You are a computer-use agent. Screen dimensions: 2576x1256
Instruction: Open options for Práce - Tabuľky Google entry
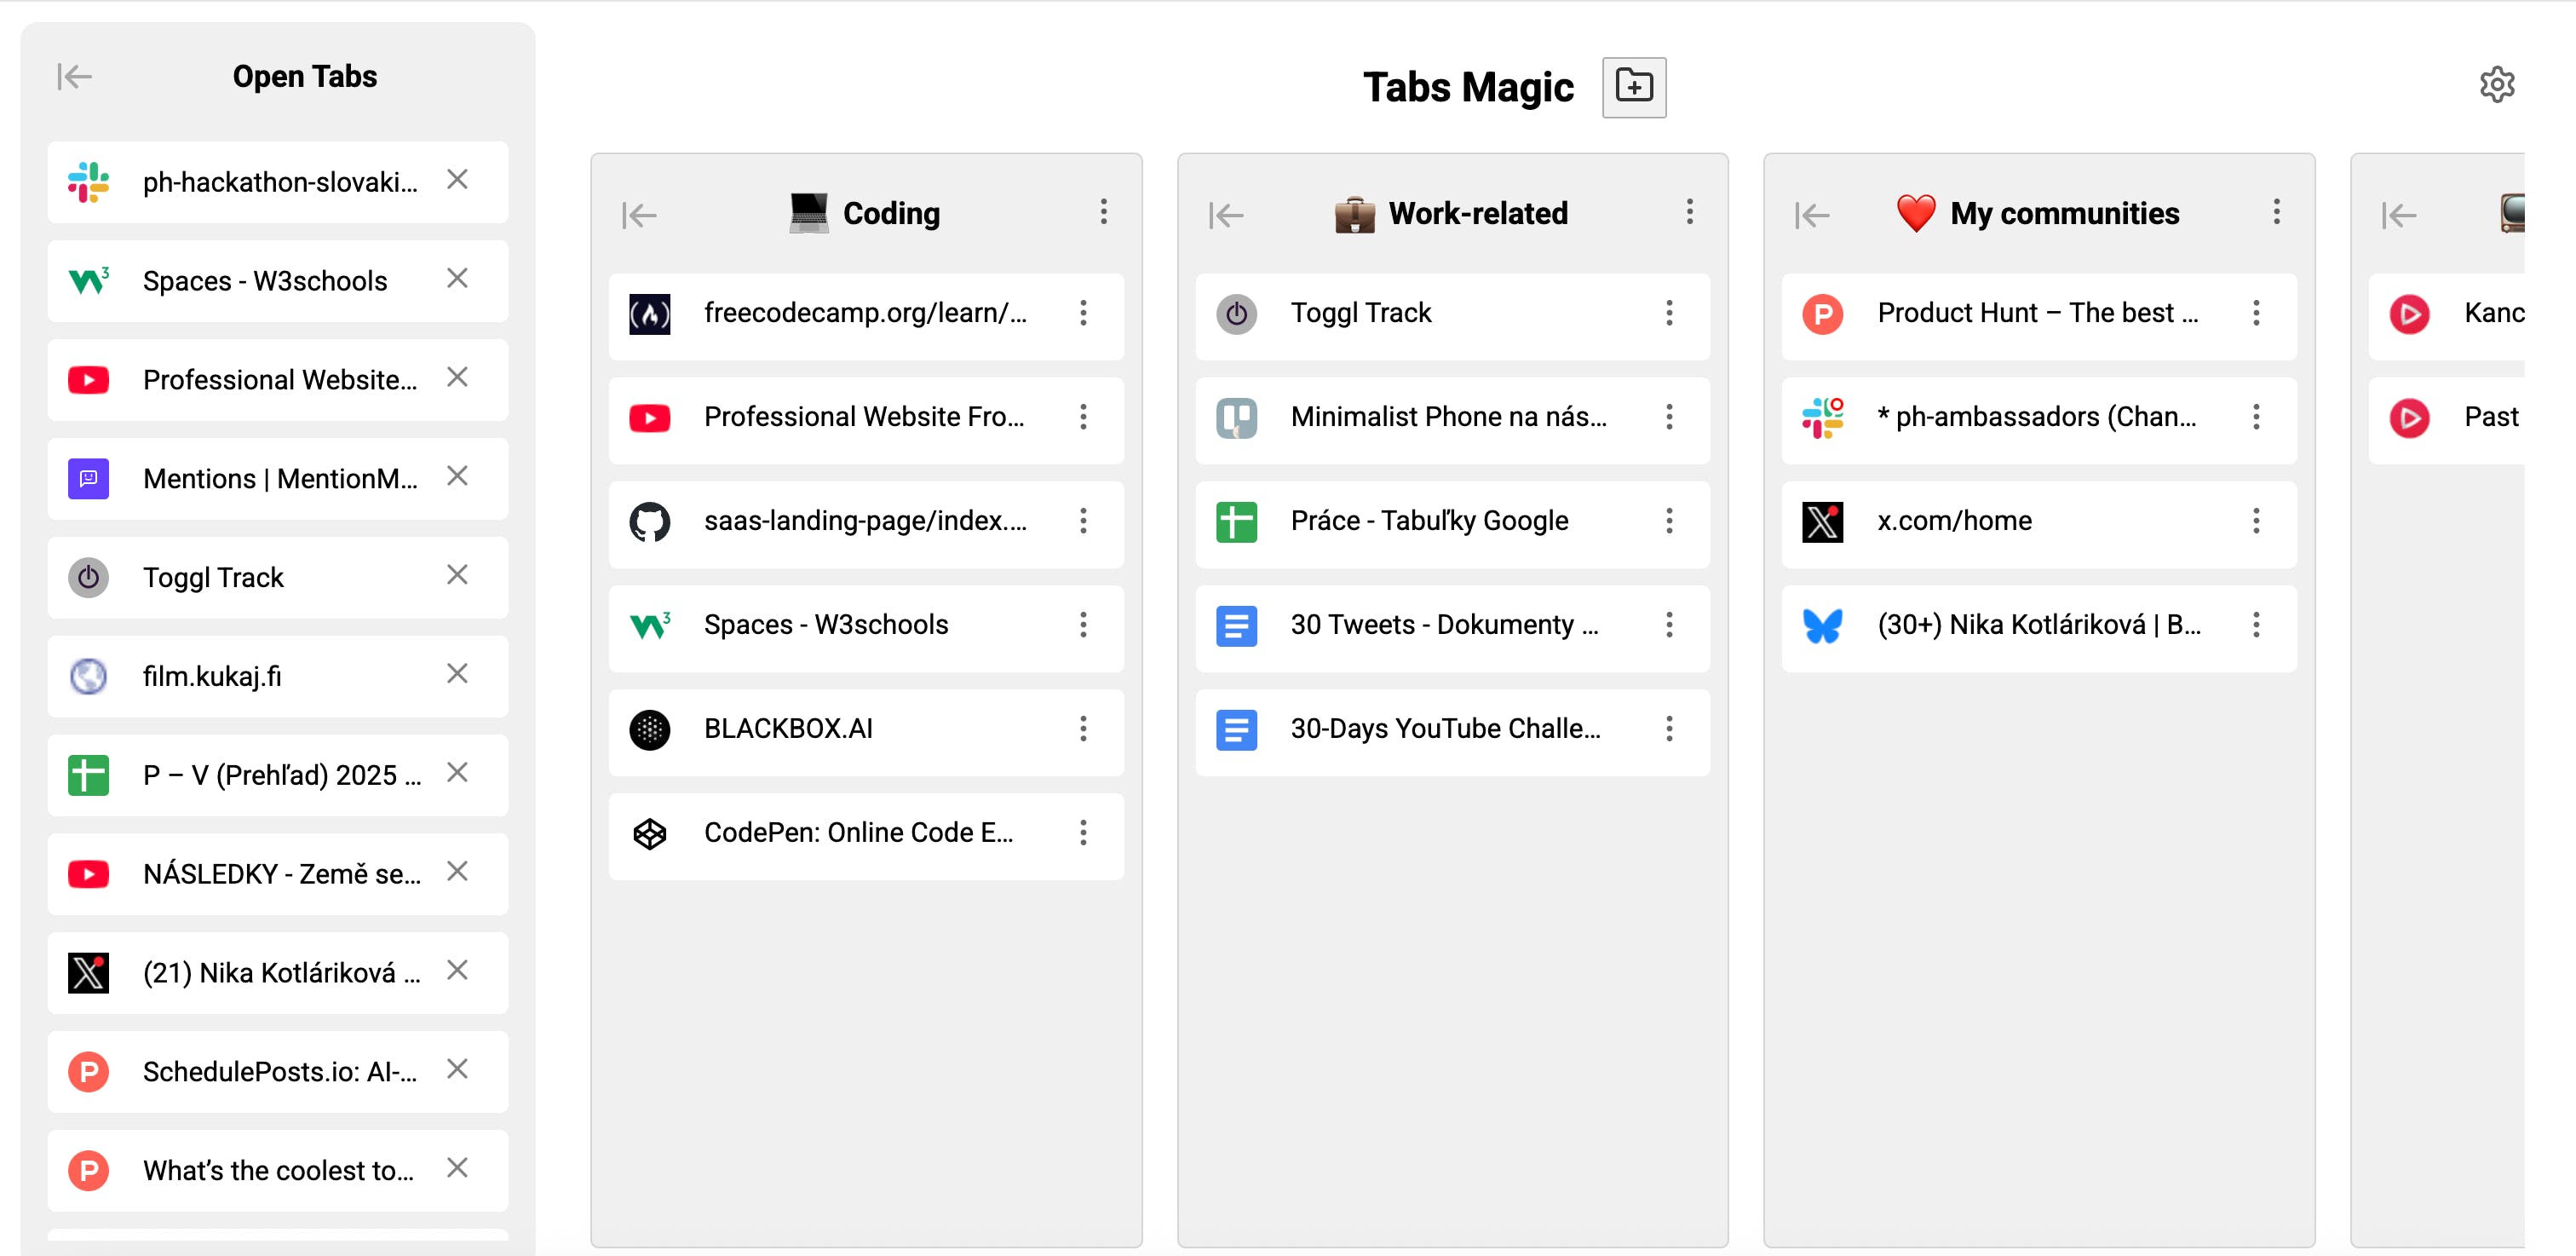click(x=1669, y=521)
